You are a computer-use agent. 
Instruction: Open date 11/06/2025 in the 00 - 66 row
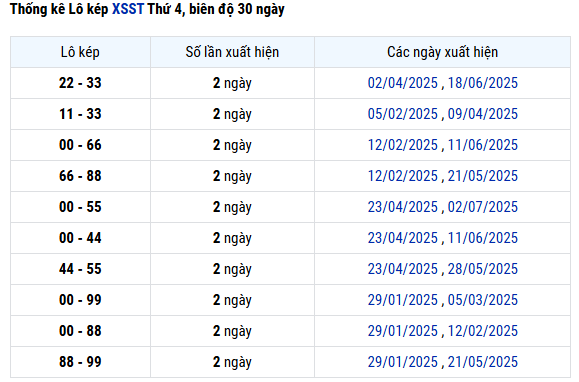click(x=483, y=145)
